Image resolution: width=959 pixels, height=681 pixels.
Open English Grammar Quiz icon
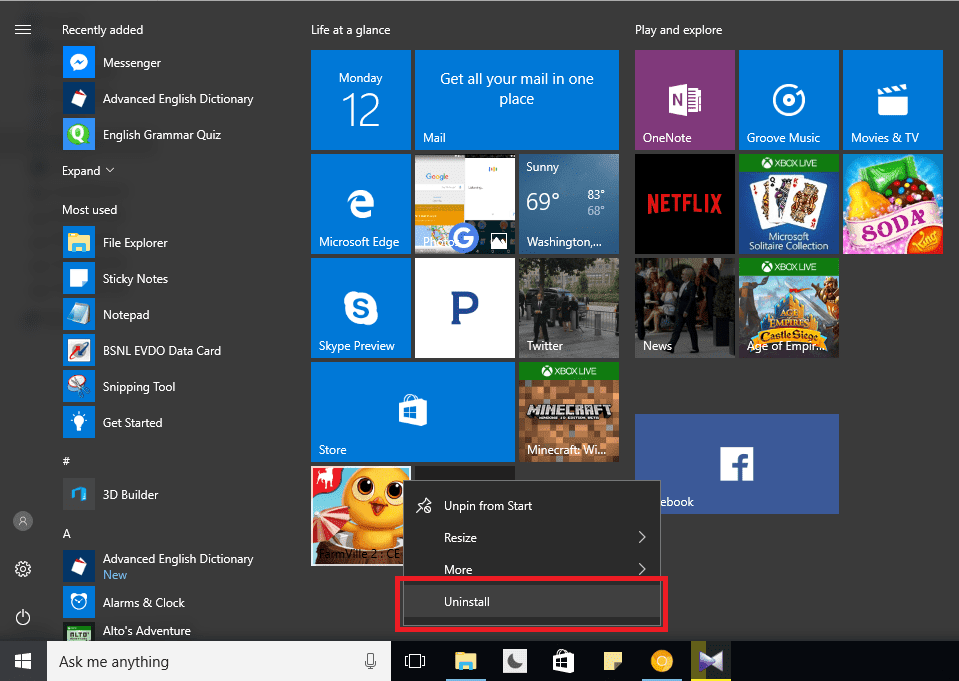tap(79, 135)
